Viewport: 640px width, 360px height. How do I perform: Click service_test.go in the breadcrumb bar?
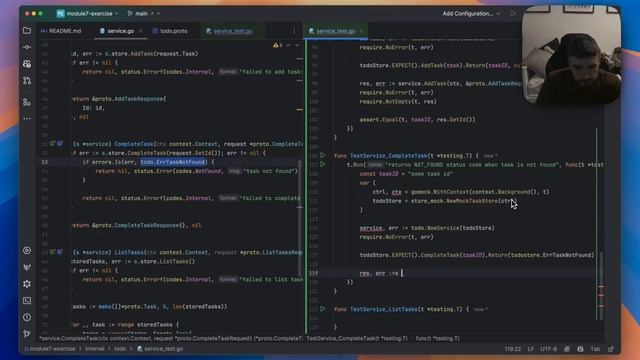click(x=160, y=349)
